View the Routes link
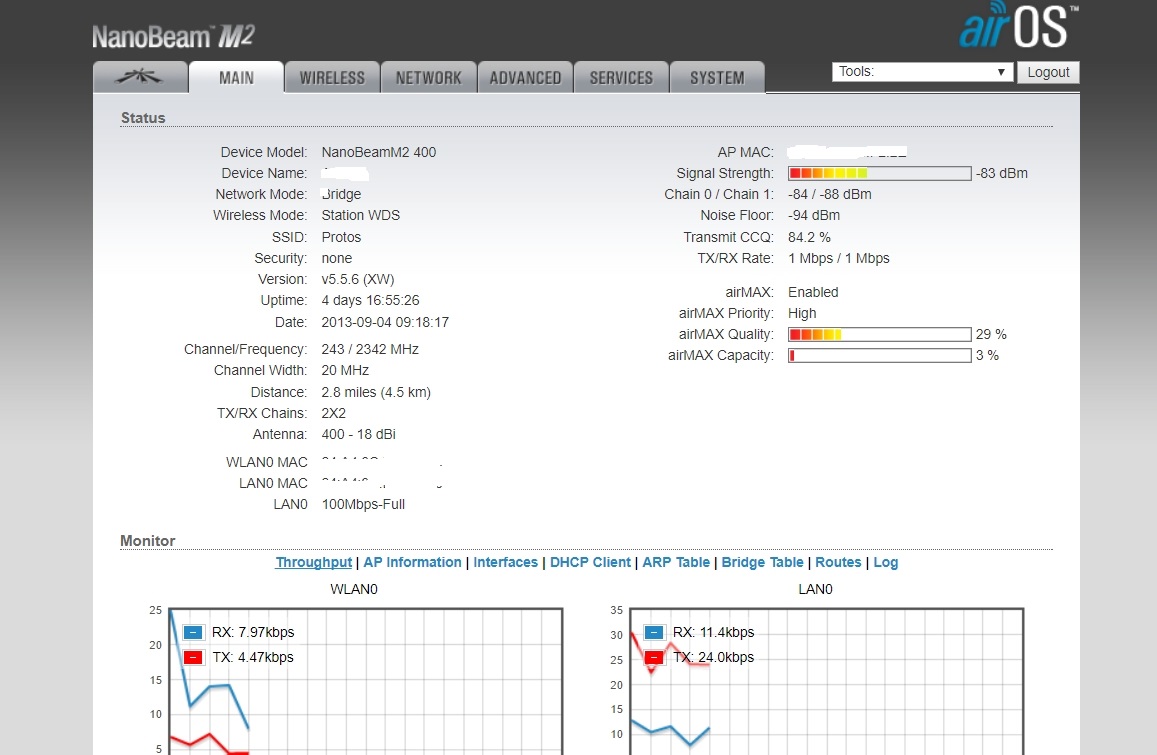This screenshot has height=755, width=1157. click(x=838, y=562)
